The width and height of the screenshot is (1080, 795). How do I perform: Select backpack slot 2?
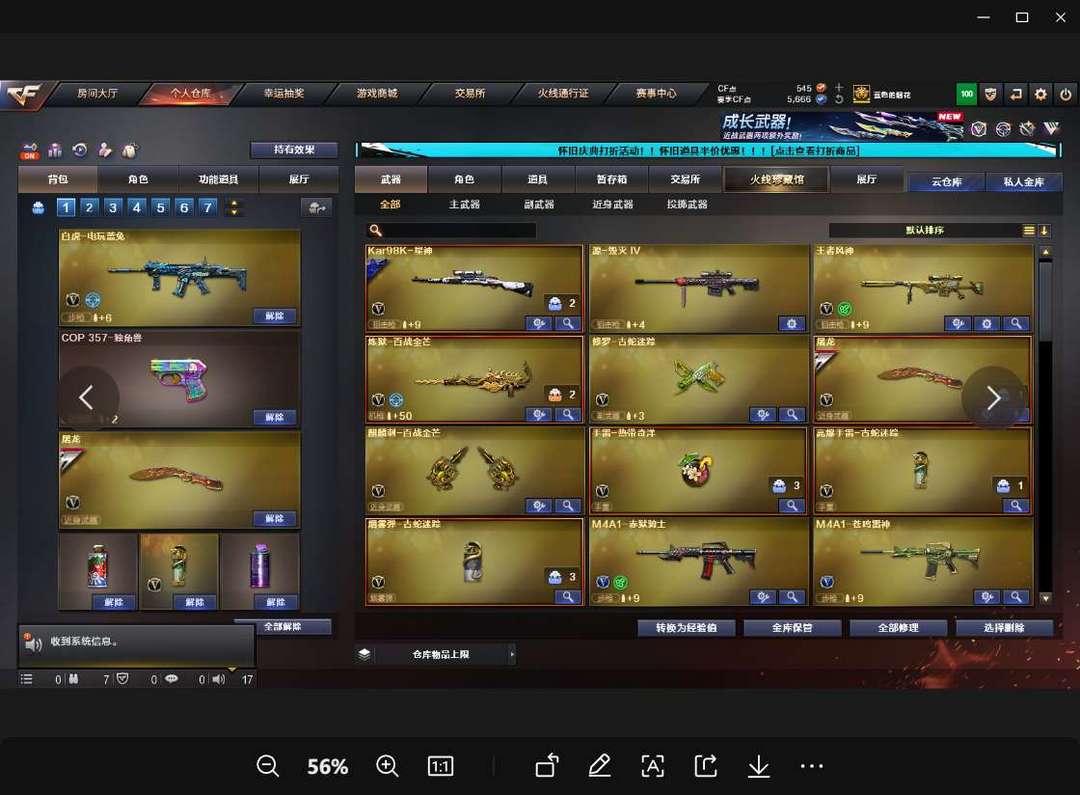click(90, 207)
